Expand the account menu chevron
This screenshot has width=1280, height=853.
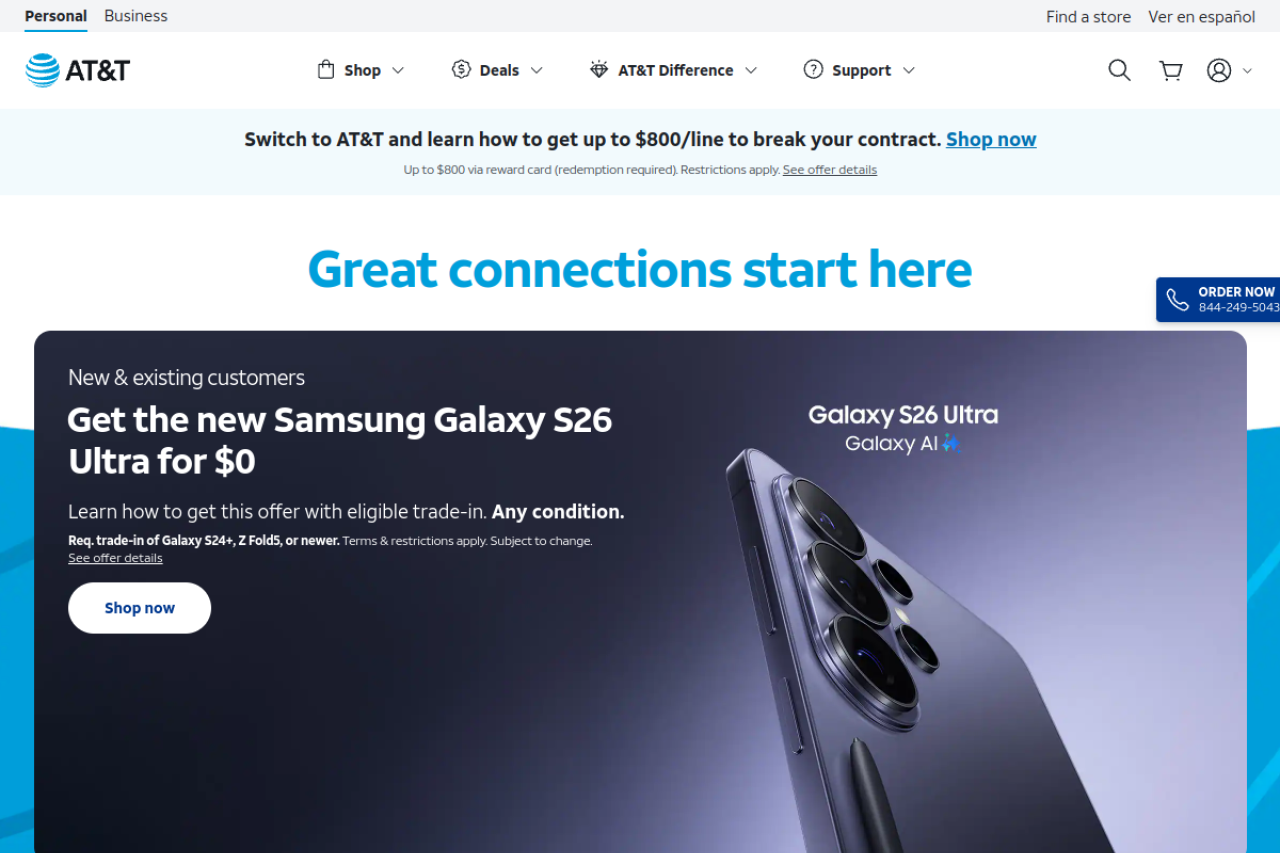pos(1247,70)
